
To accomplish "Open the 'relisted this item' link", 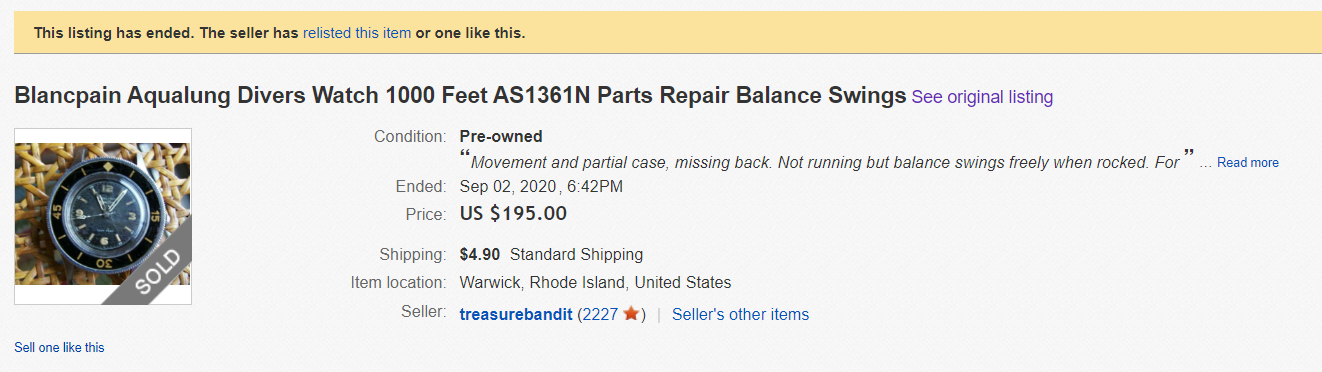I will point(357,33).
